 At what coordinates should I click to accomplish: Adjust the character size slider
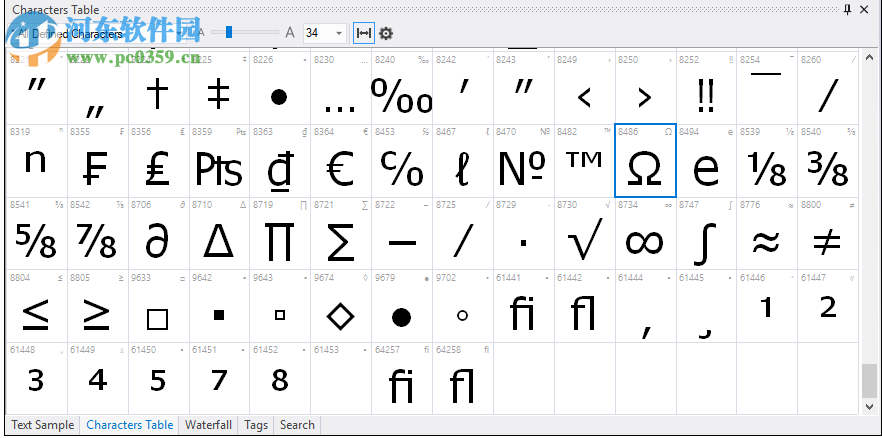[229, 33]
